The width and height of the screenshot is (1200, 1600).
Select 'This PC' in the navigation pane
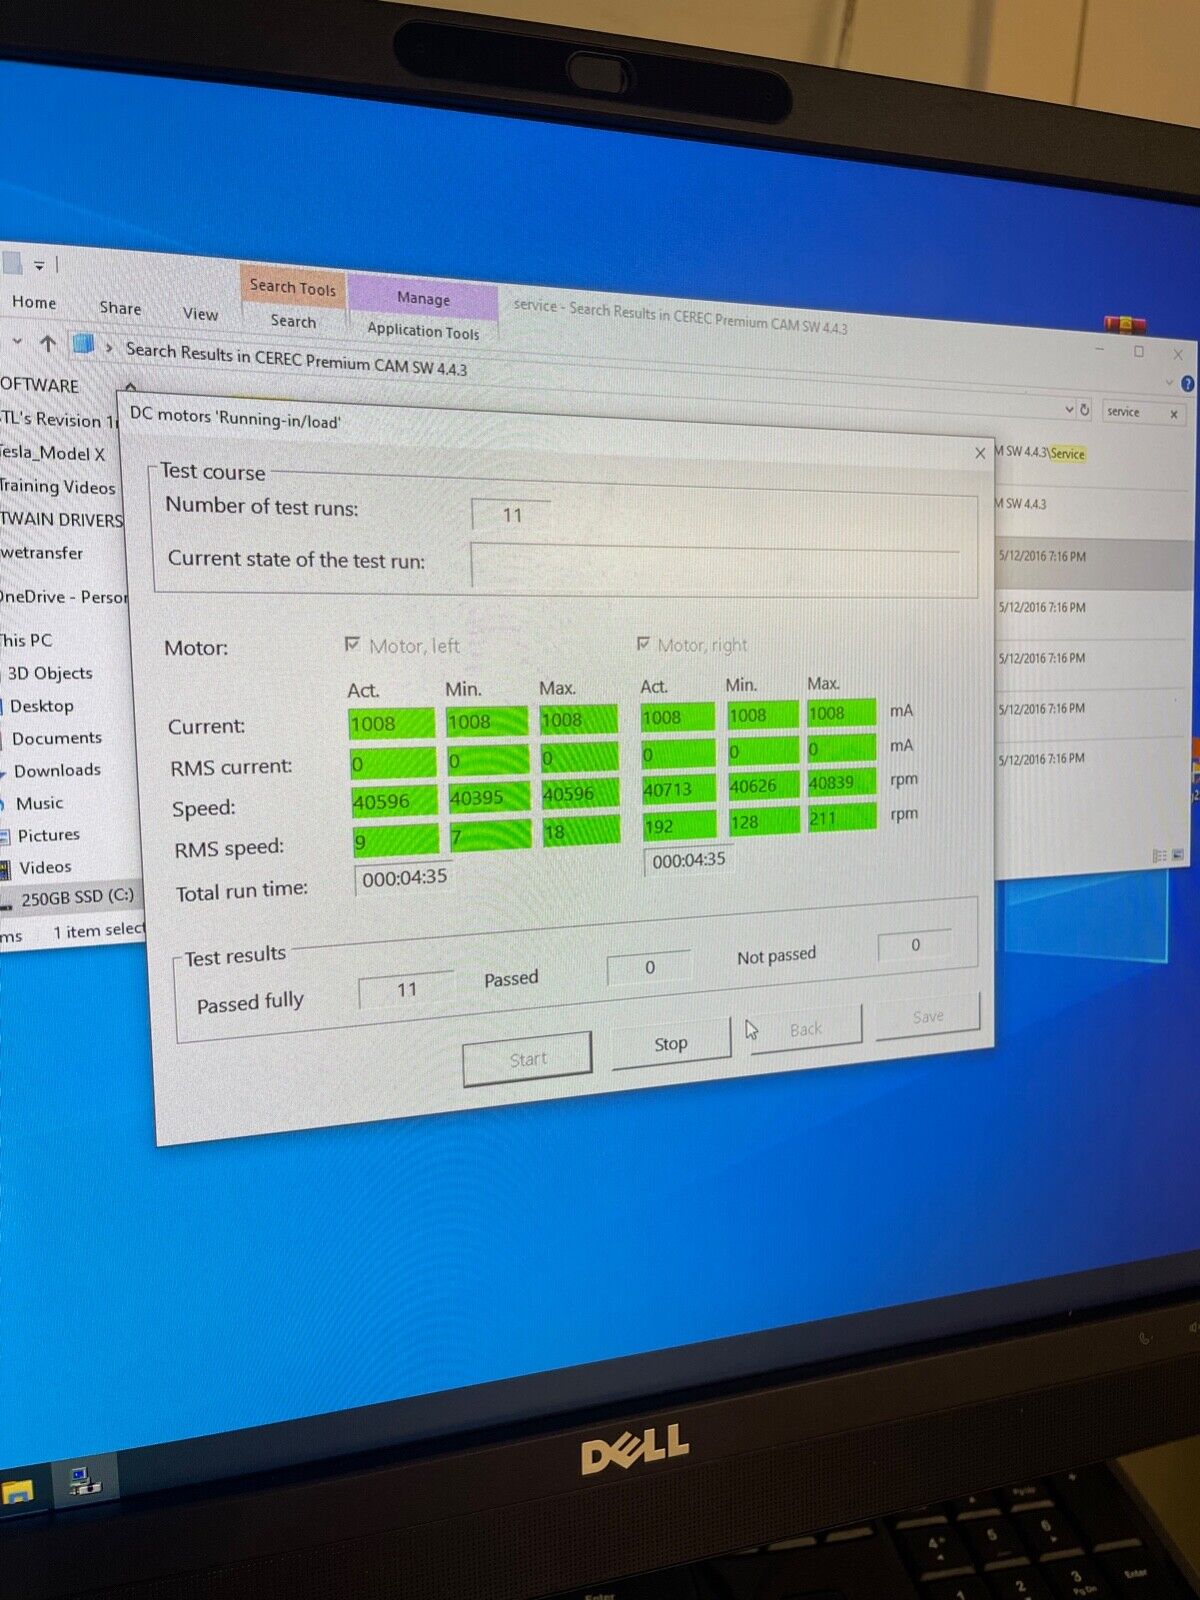click(26, 640)
